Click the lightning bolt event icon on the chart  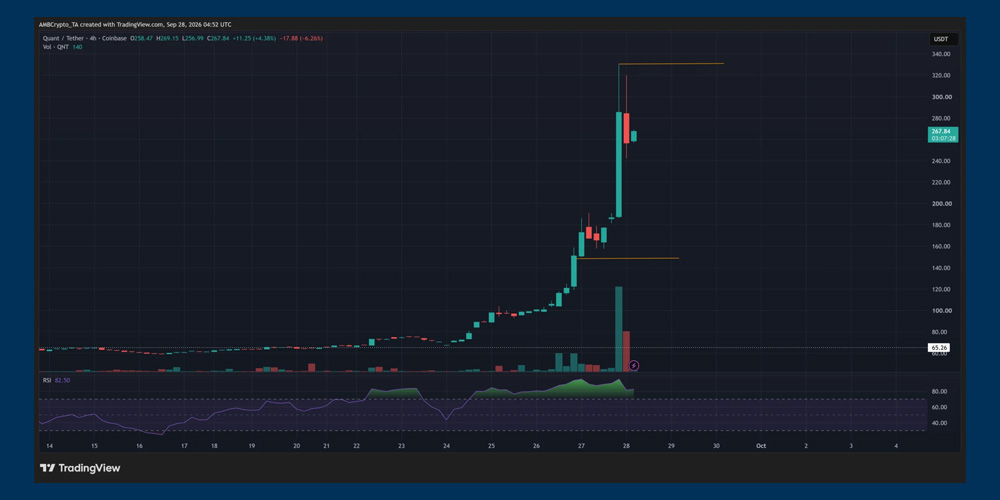point(634,365)
